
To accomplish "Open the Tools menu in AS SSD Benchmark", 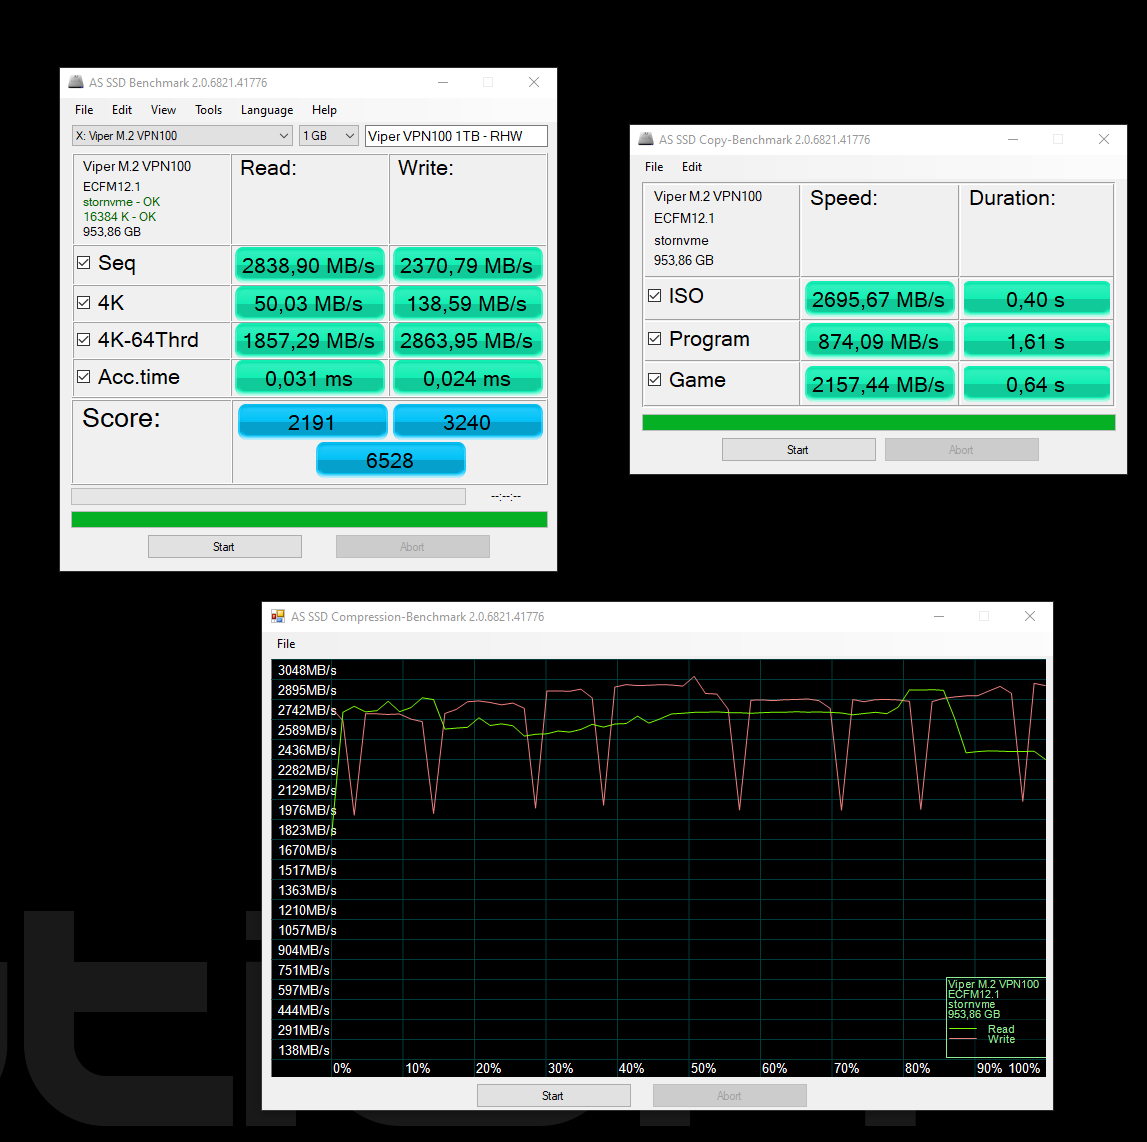I will (x=208, y=110).
